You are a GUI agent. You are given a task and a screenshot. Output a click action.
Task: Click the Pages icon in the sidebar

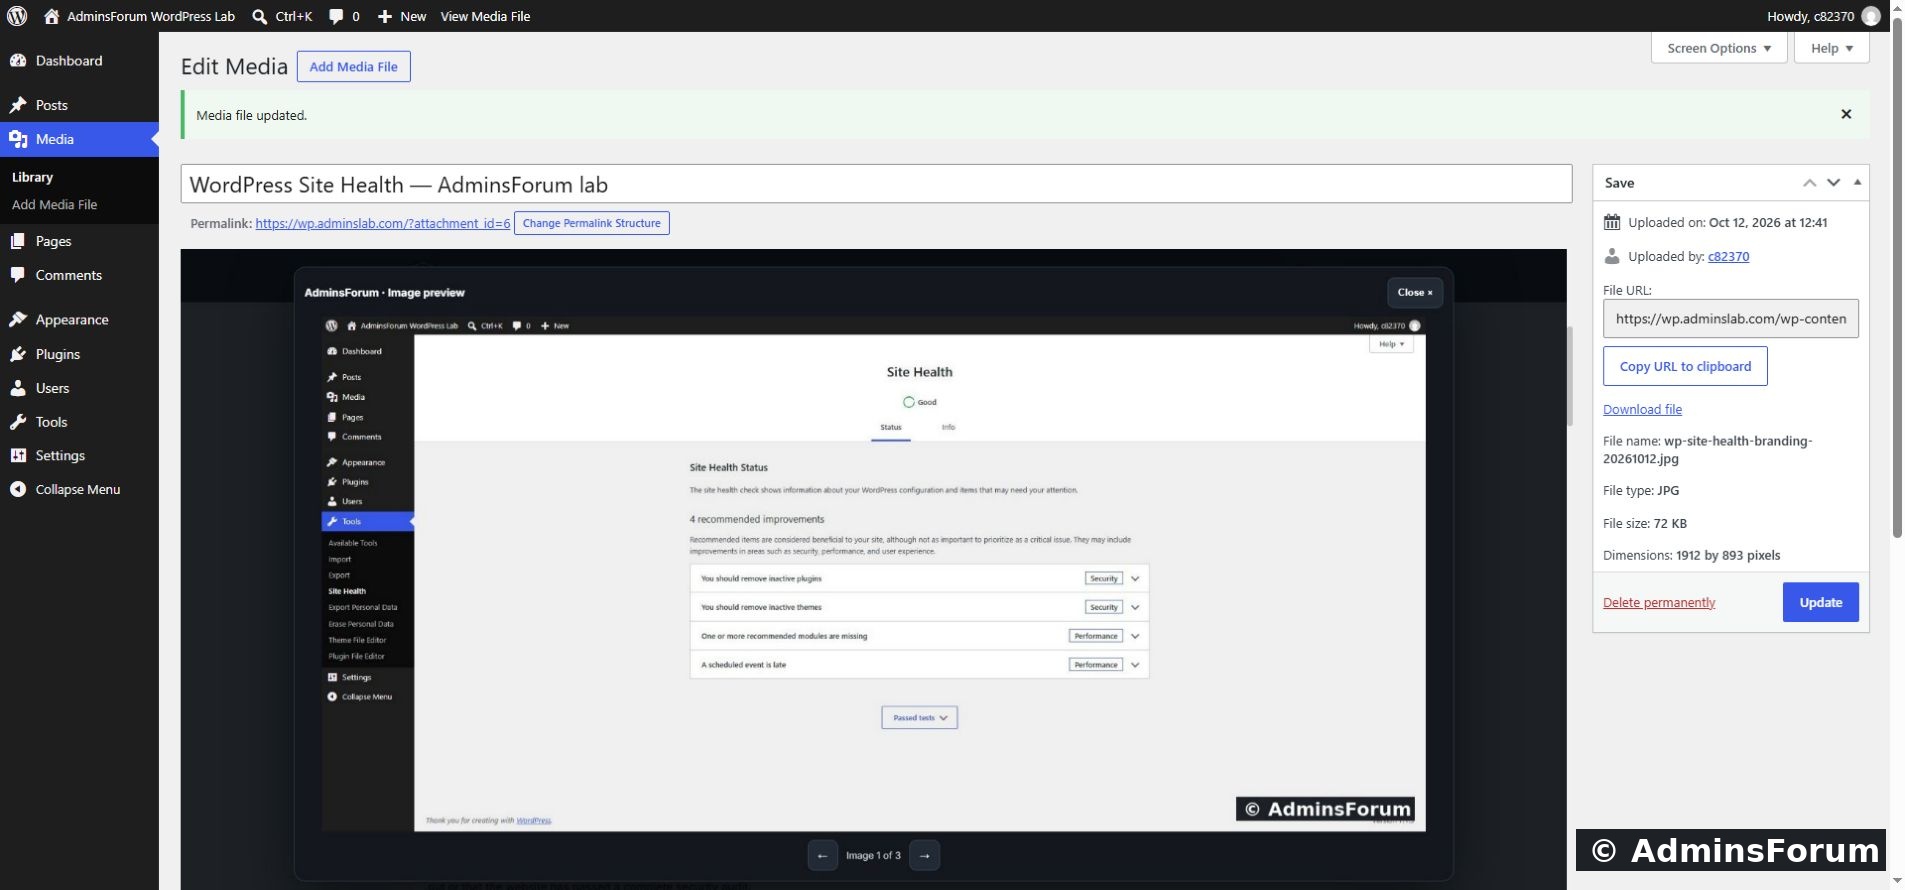coord(18,241)
